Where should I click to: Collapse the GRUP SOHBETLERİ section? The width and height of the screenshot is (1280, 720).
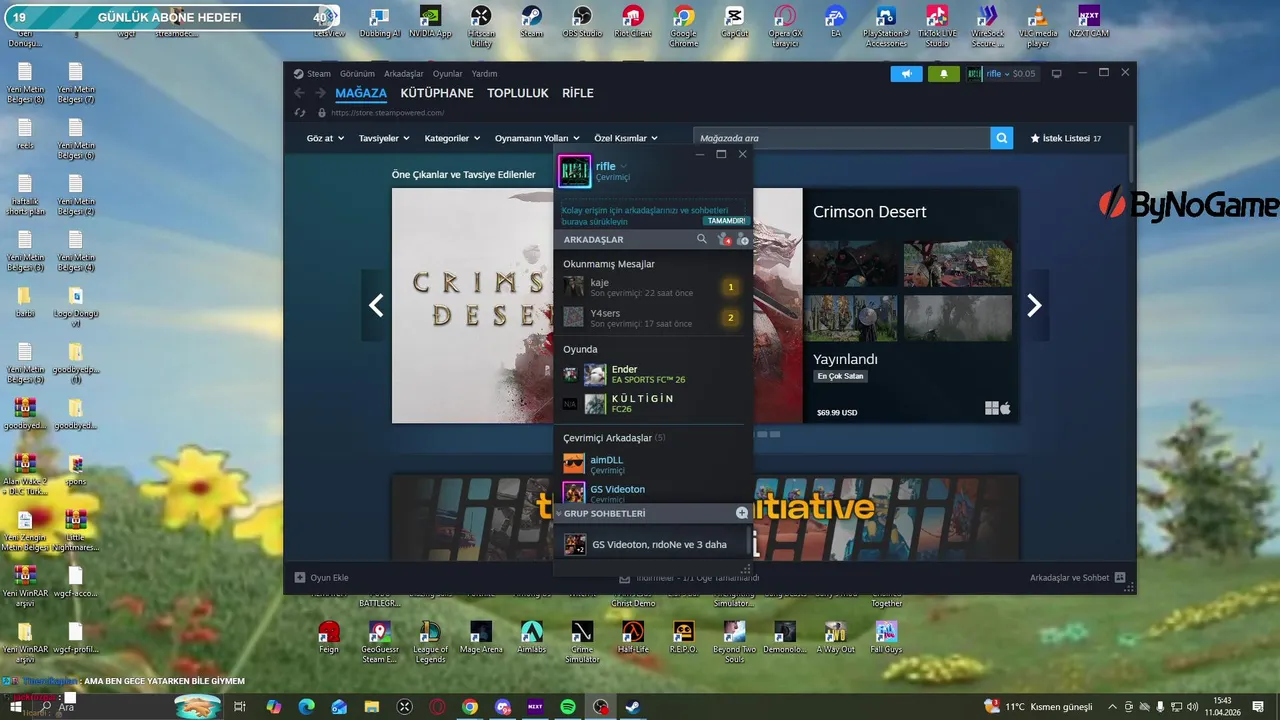(x=560, y=513)
